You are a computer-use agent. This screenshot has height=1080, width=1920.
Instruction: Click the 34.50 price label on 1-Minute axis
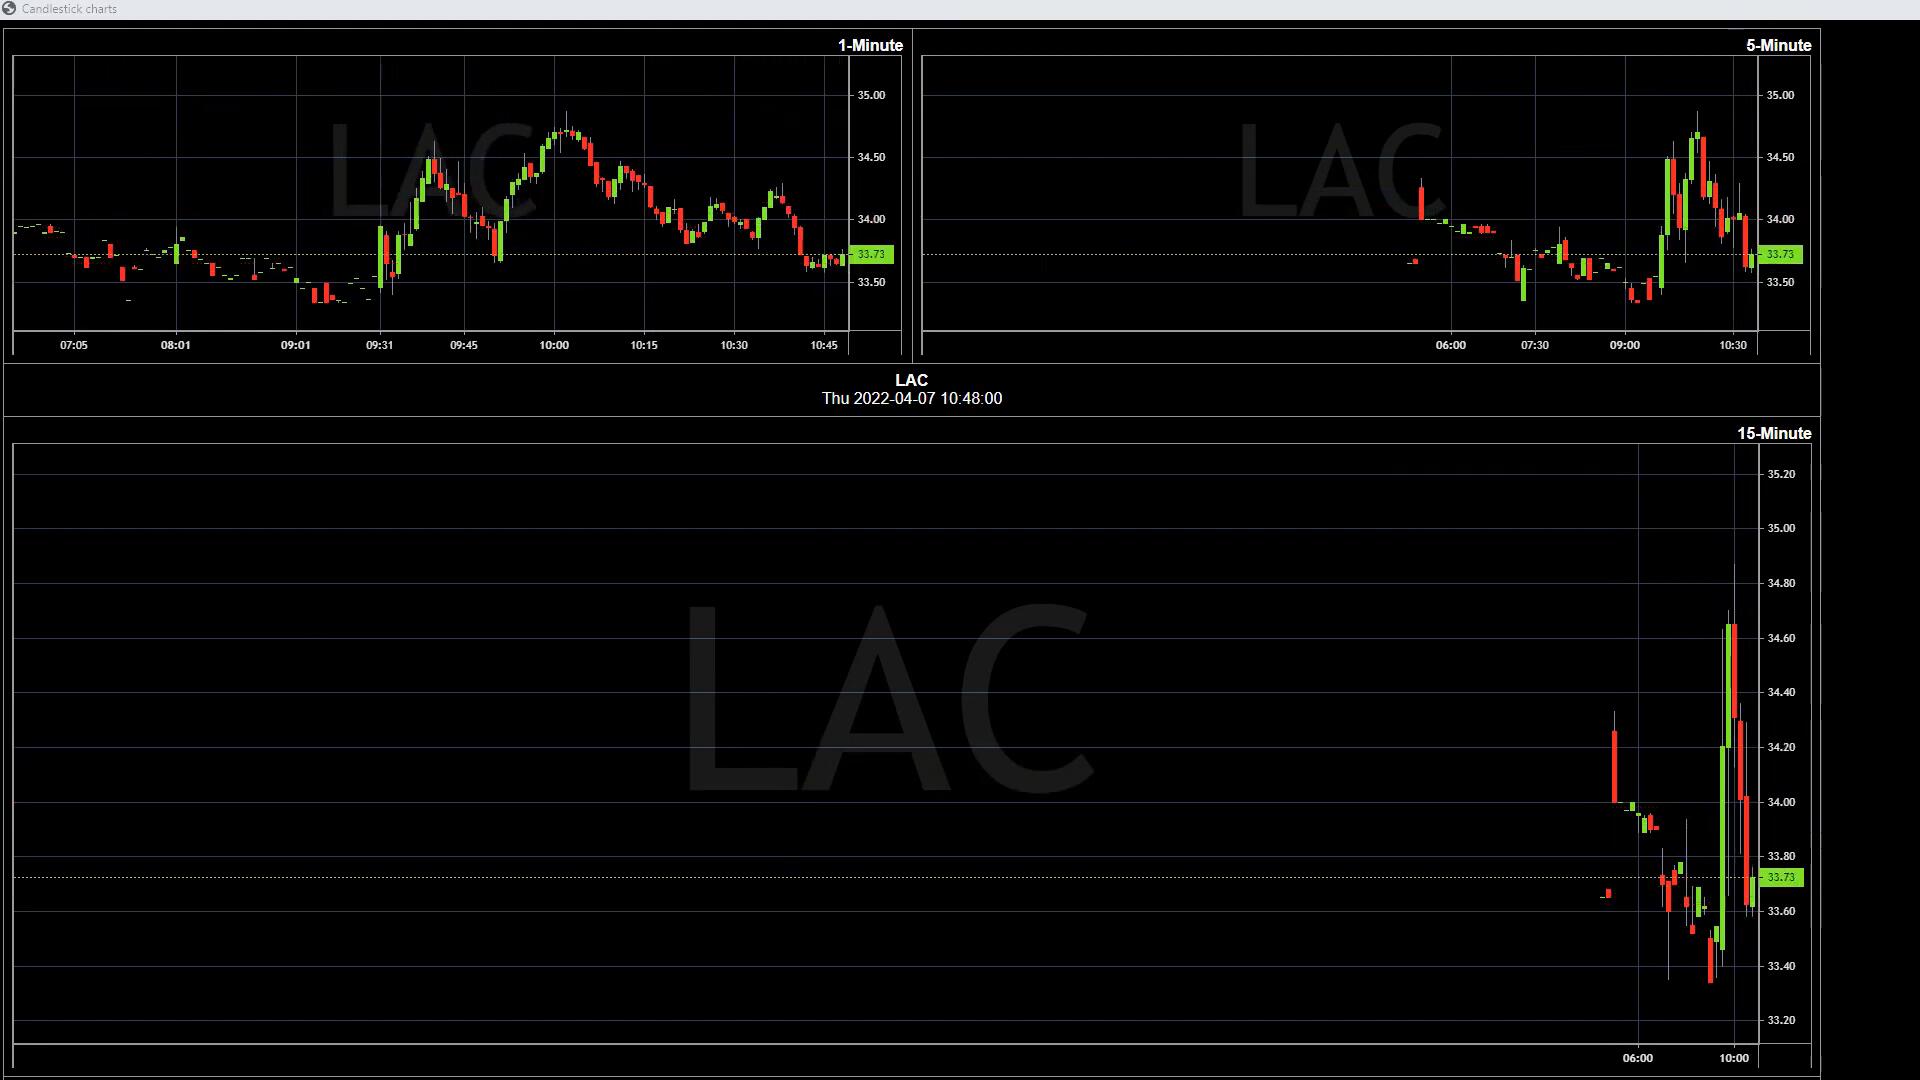(871, 157)
